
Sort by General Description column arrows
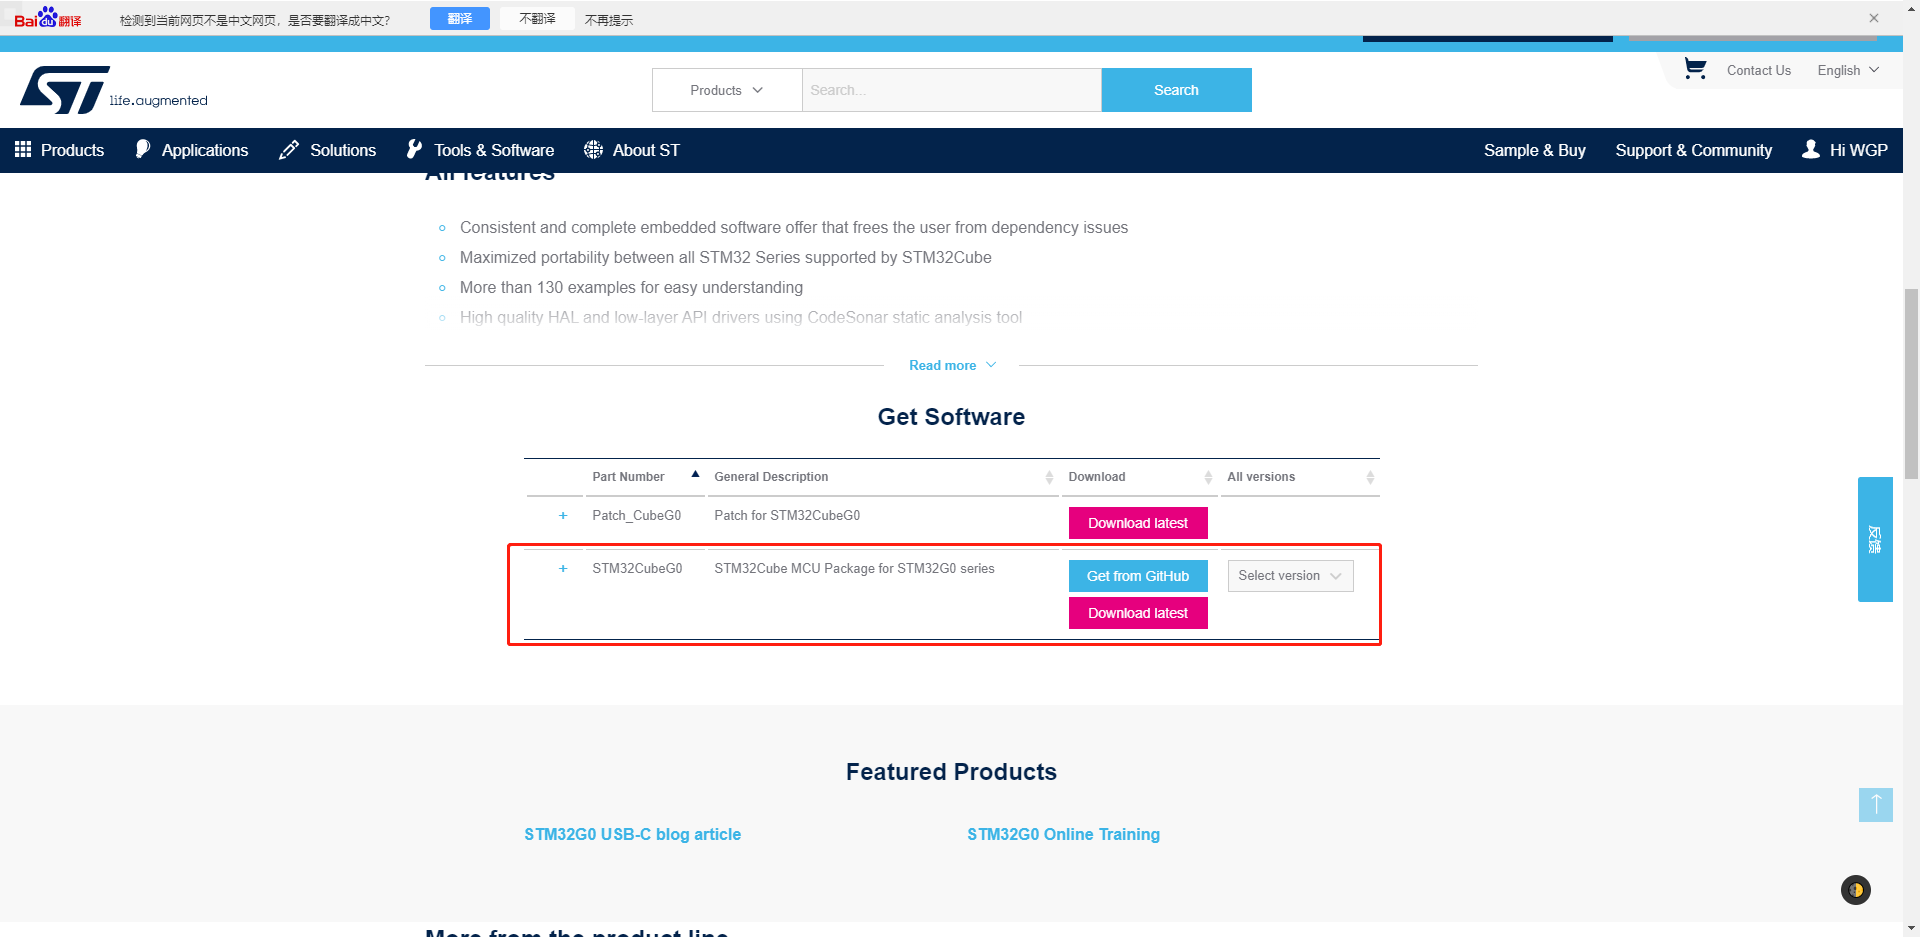click(1048, 477)
